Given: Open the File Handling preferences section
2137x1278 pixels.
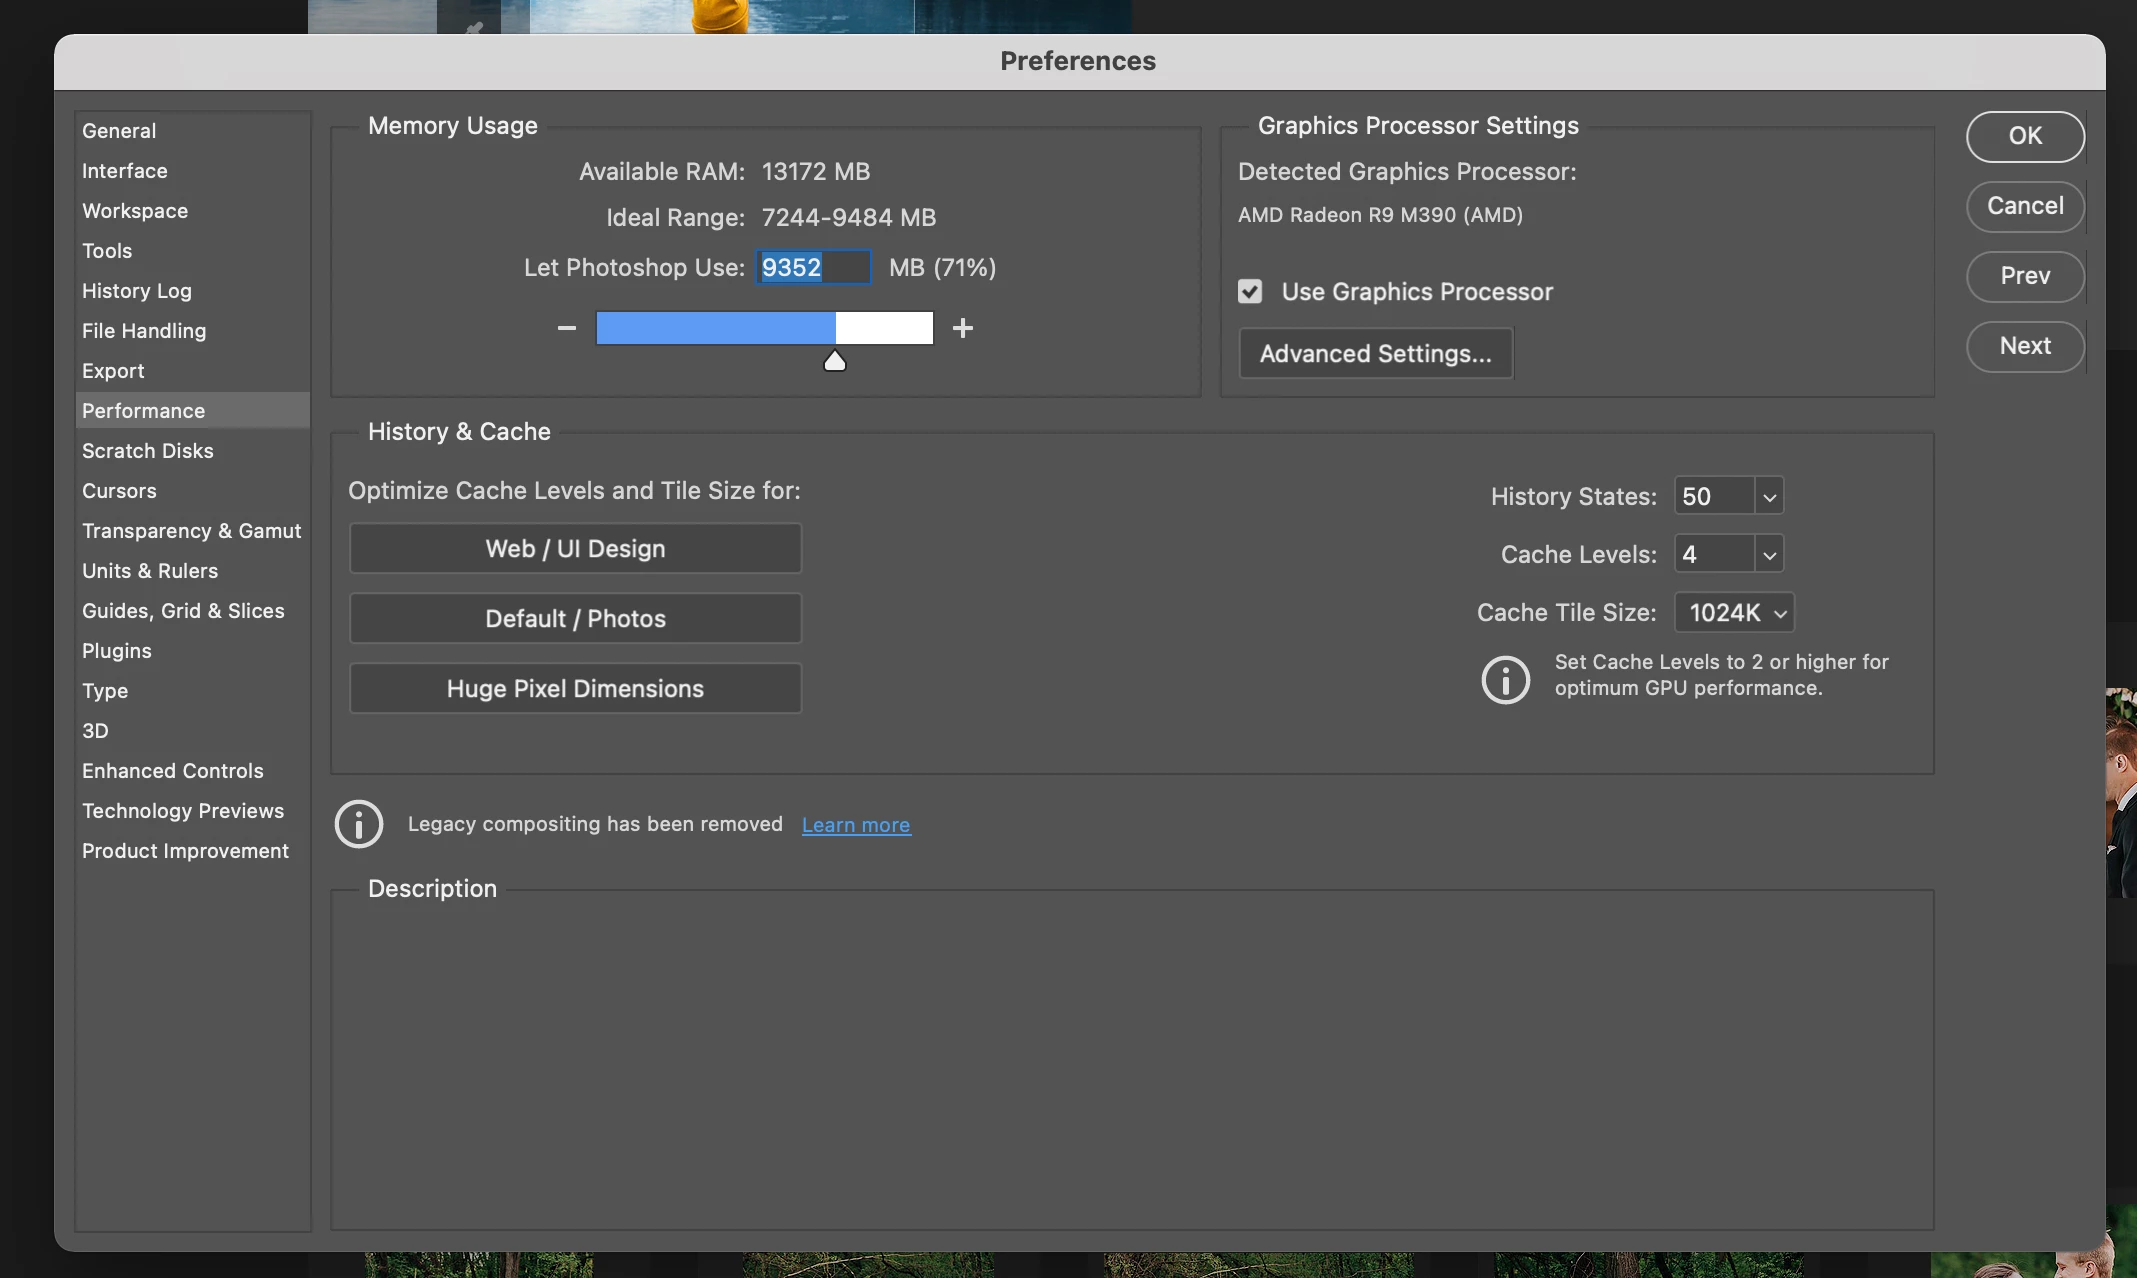Looking at the screenshot, I should (144, 331).
